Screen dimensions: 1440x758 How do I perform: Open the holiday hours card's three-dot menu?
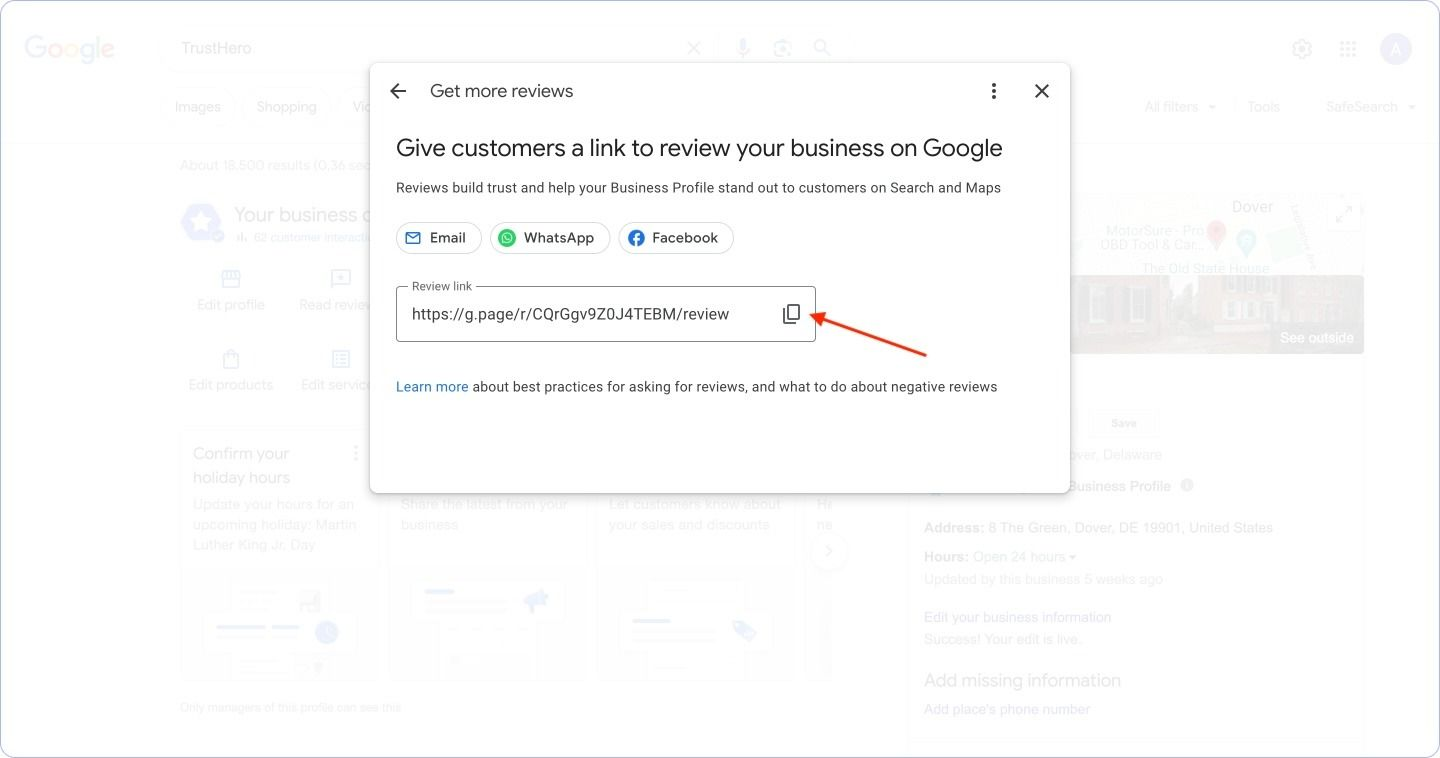coord(355,454)
